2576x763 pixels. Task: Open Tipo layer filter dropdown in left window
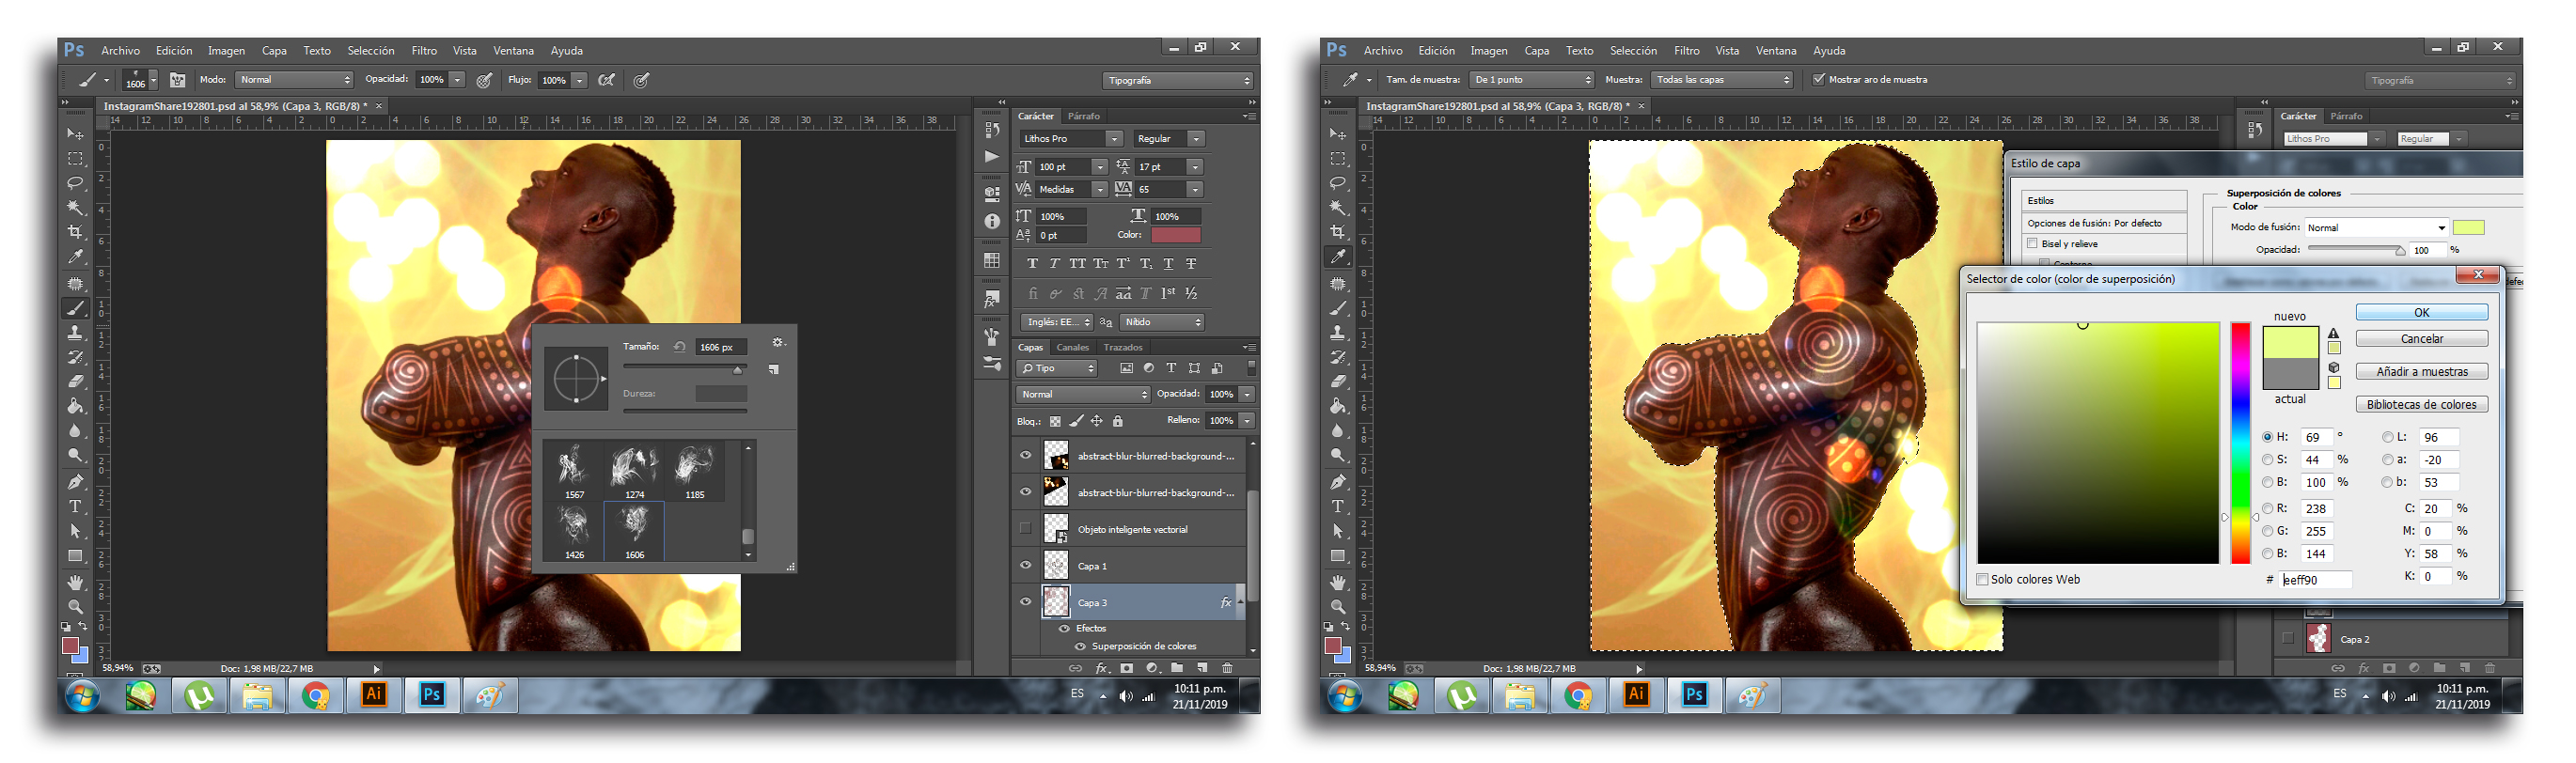click(1057, 369)
